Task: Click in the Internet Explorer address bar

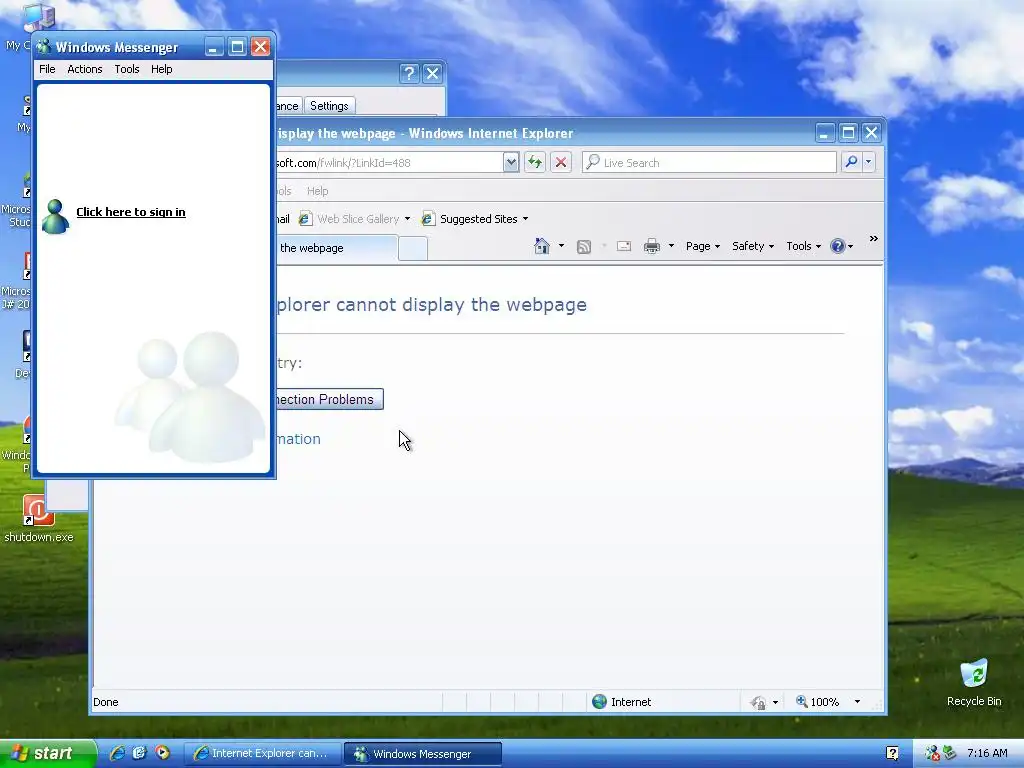Action: click(389, 163)
